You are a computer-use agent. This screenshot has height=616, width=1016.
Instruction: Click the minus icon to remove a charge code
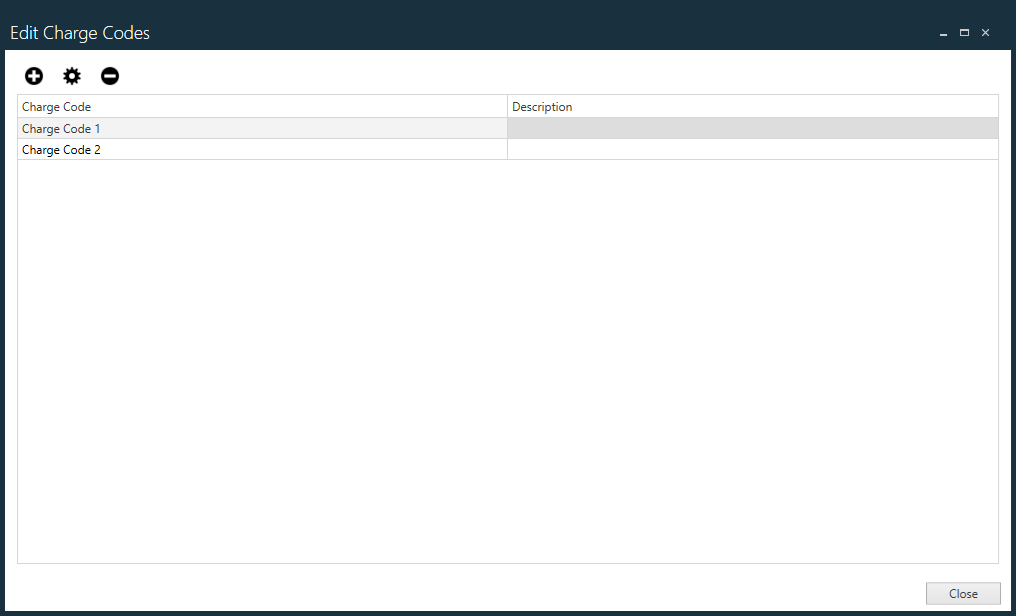coord(110,76)
